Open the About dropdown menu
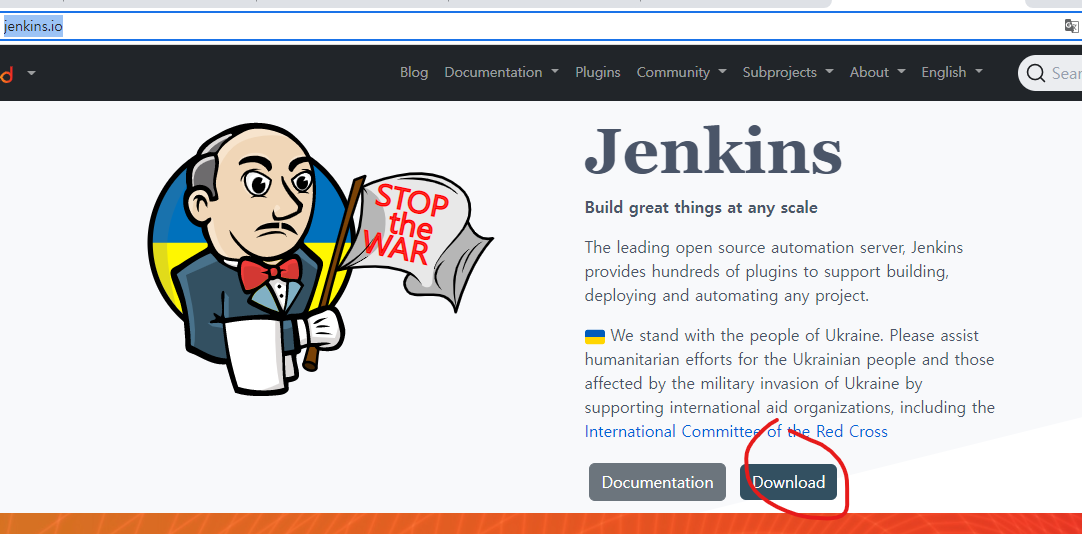The width and height of the screenshot is (1082, 534). 877,72
